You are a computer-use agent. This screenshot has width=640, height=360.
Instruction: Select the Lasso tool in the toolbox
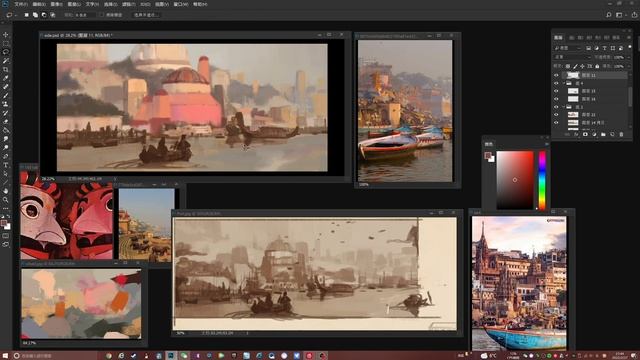(x=6, y=52)
